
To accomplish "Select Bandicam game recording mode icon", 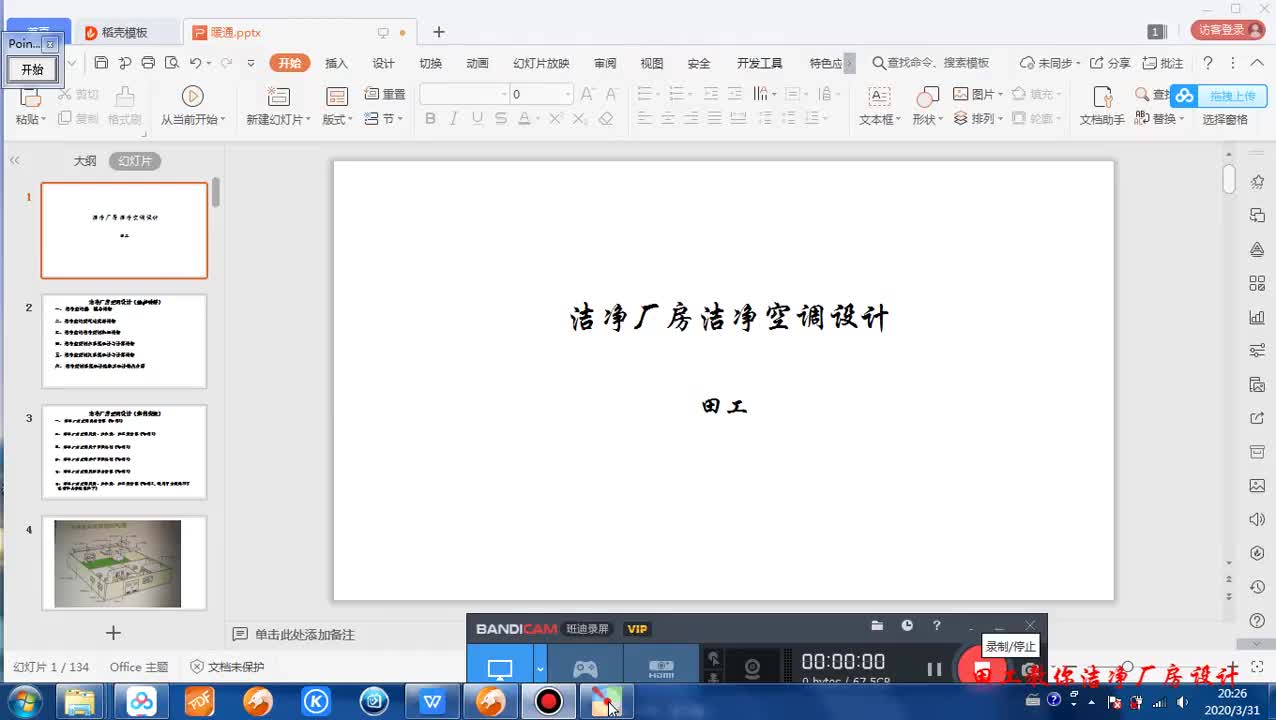I will click(584, 668).
